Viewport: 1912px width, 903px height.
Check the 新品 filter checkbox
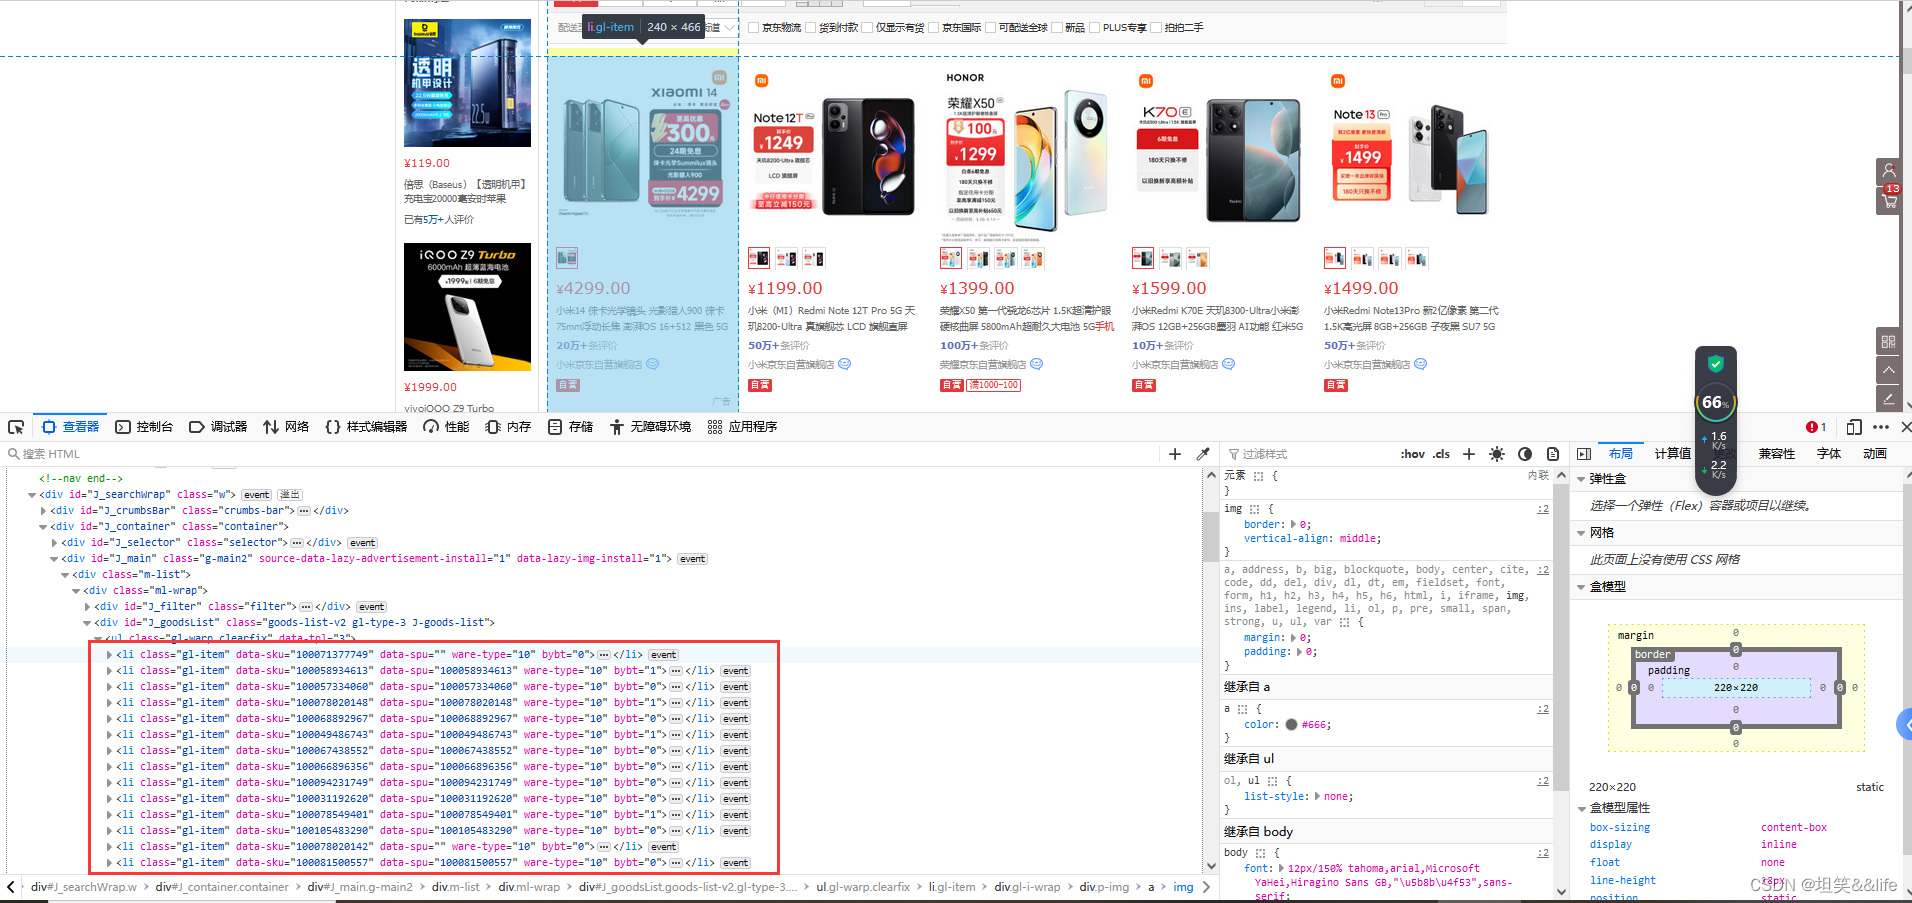pos(1057,28)
